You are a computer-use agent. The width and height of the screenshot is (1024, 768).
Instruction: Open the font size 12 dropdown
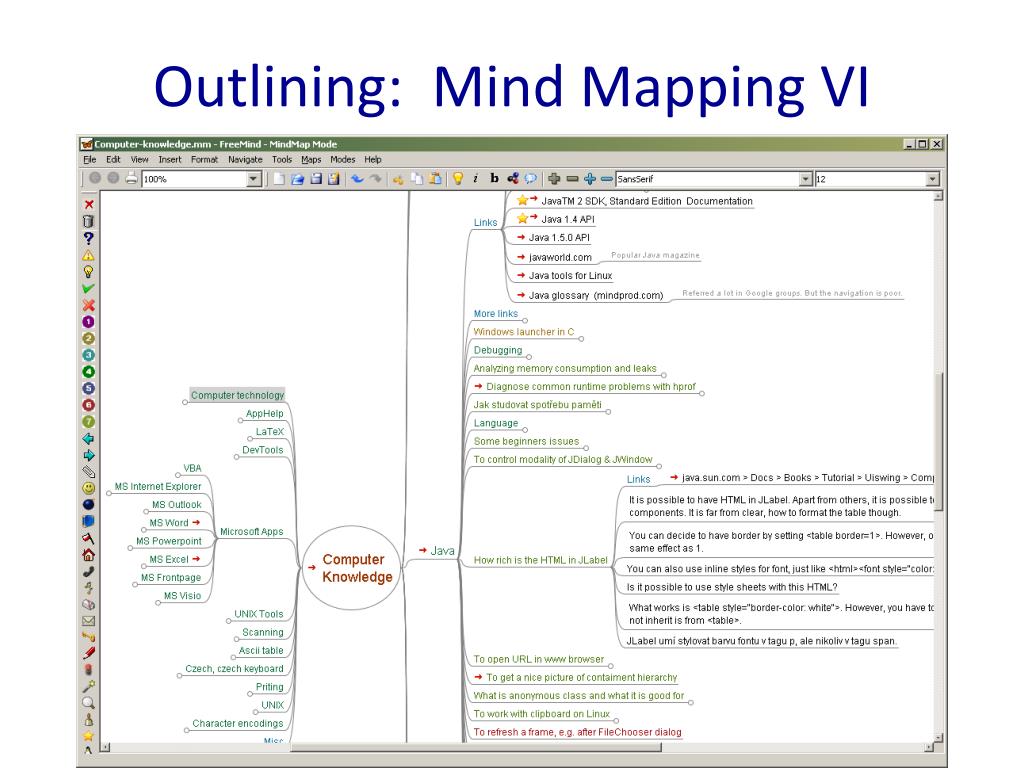(x=933, y=179)
